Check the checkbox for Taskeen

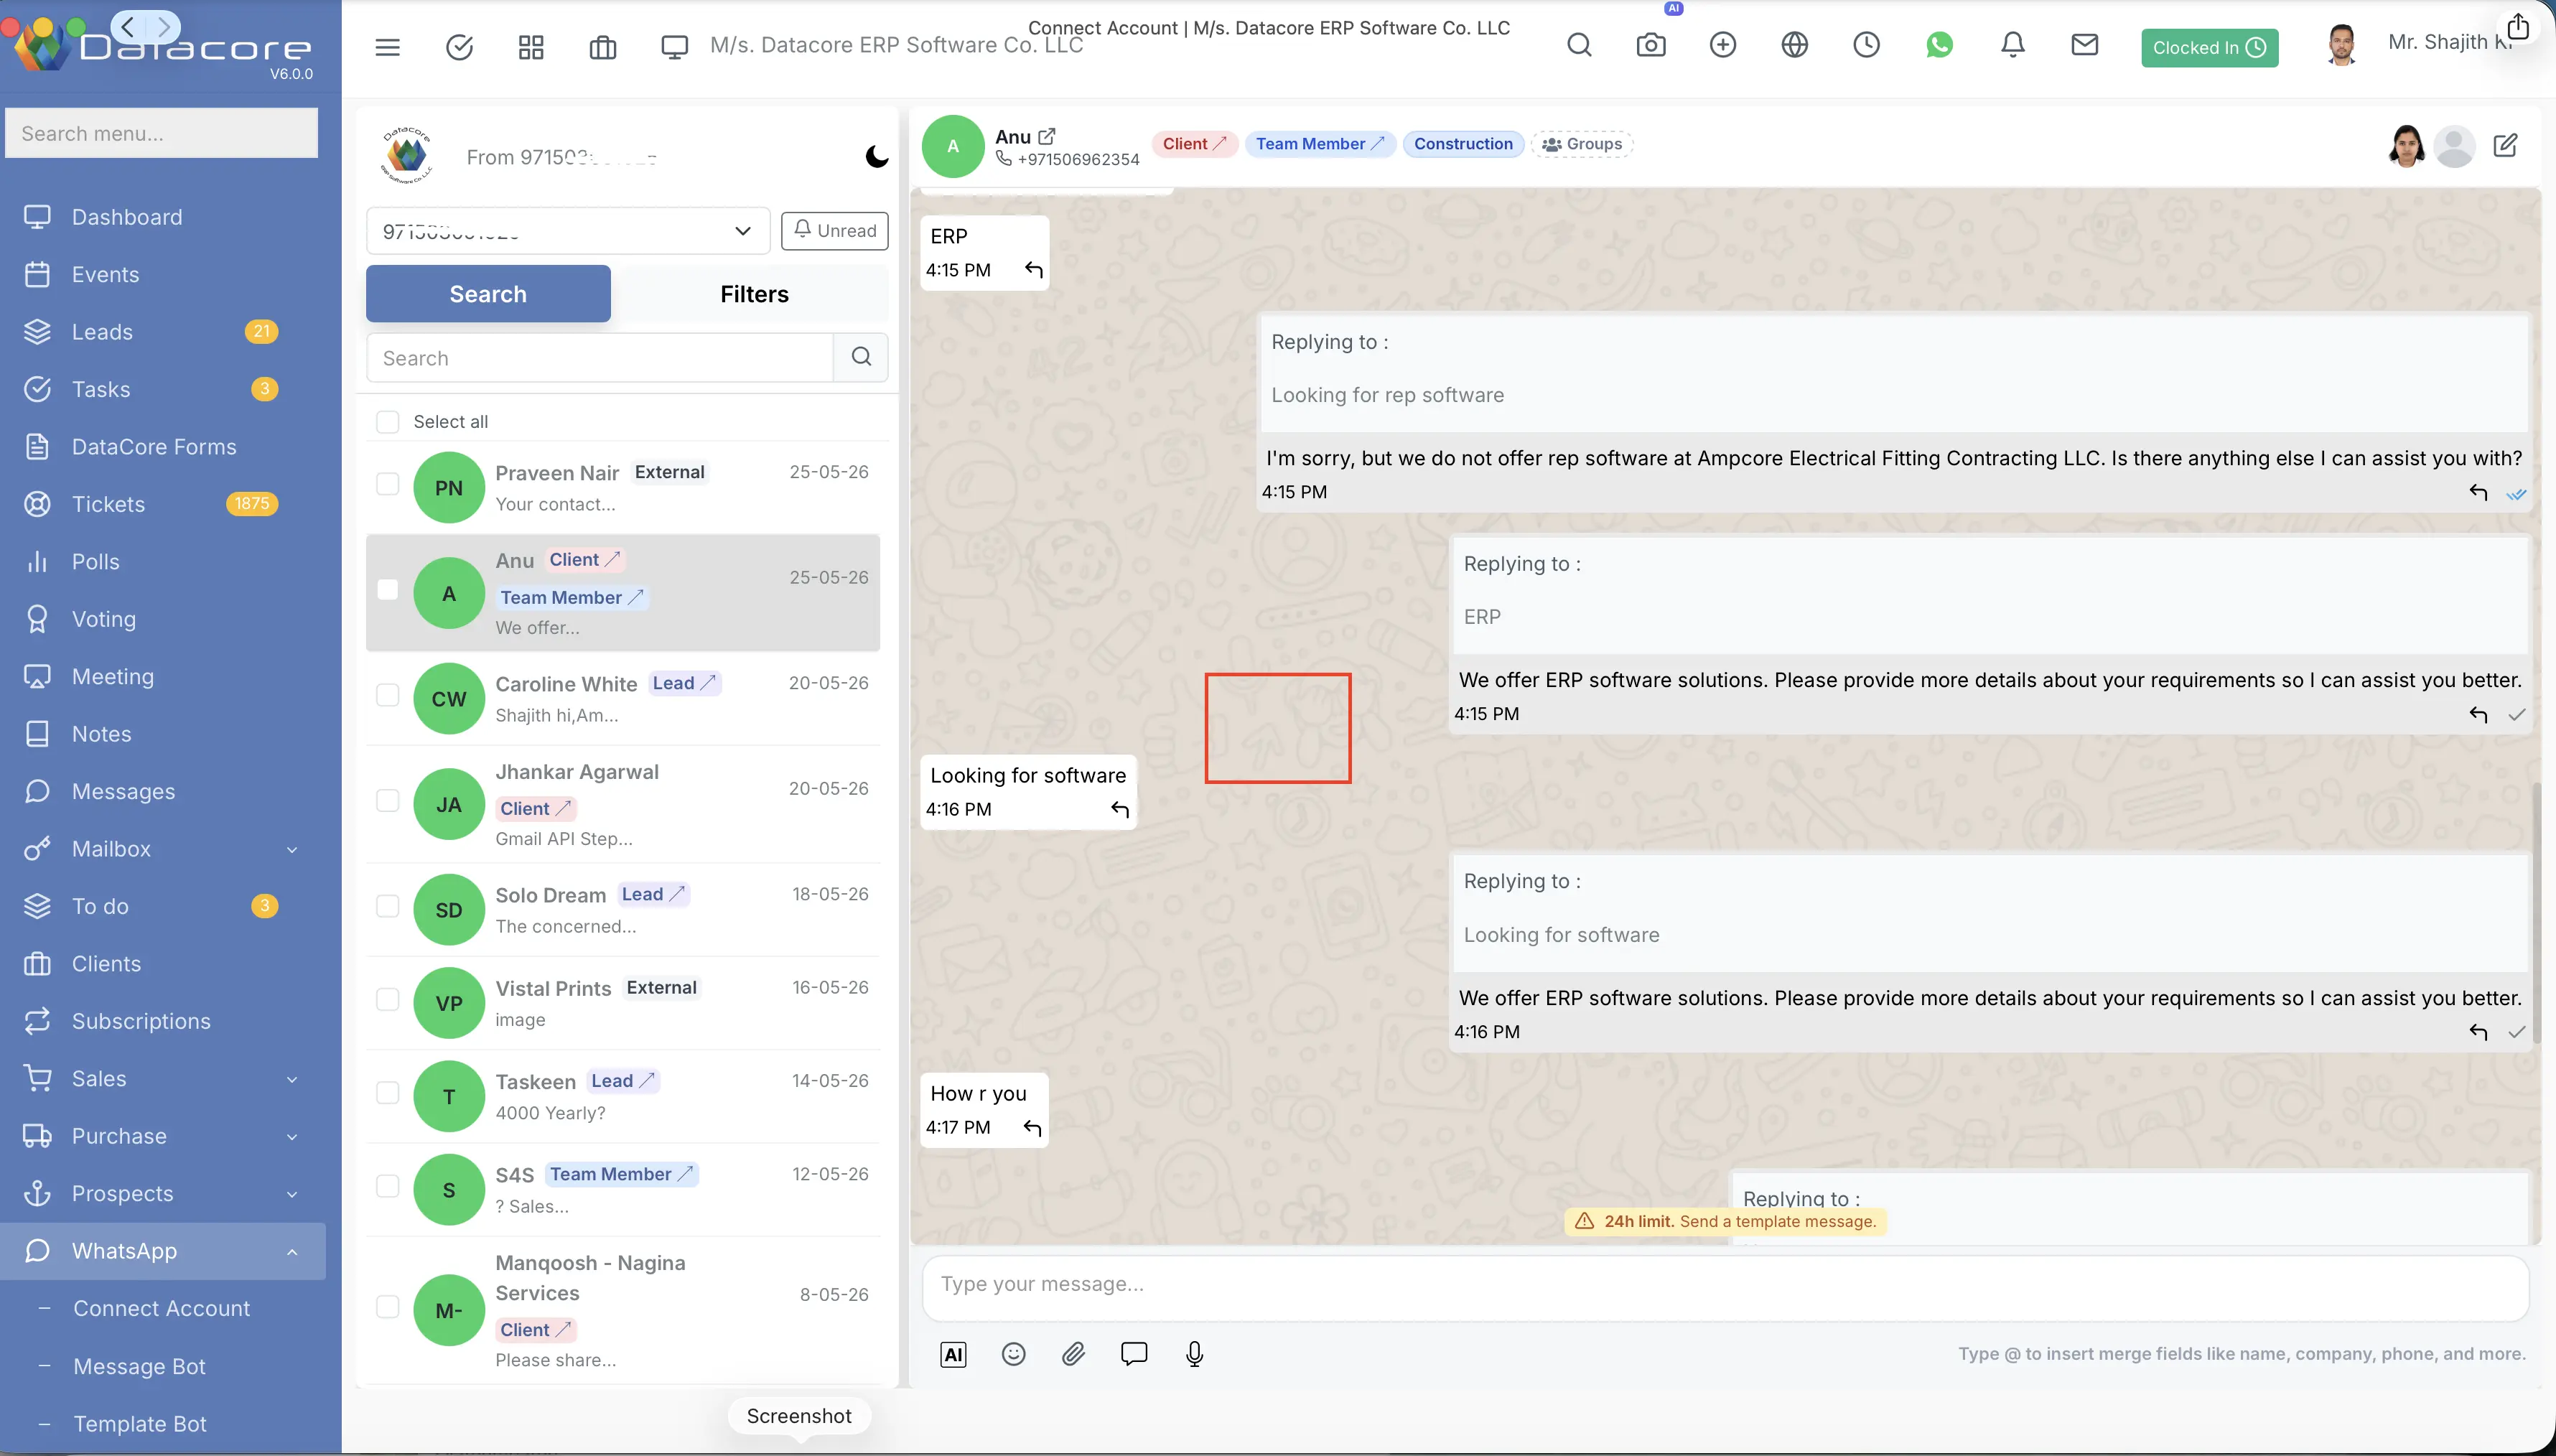point(387,1093)
